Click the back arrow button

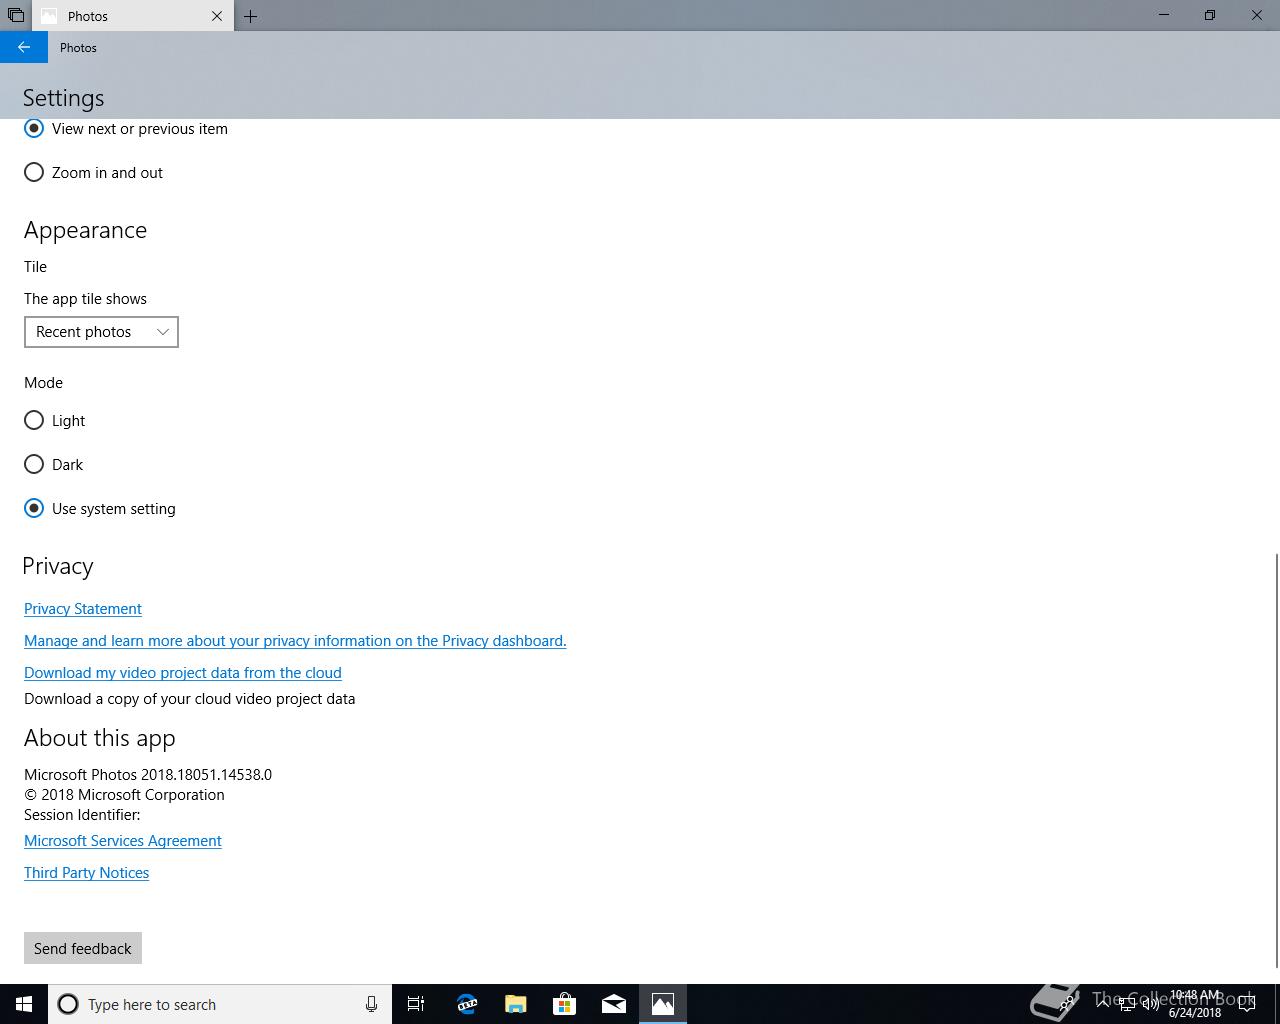24,47
